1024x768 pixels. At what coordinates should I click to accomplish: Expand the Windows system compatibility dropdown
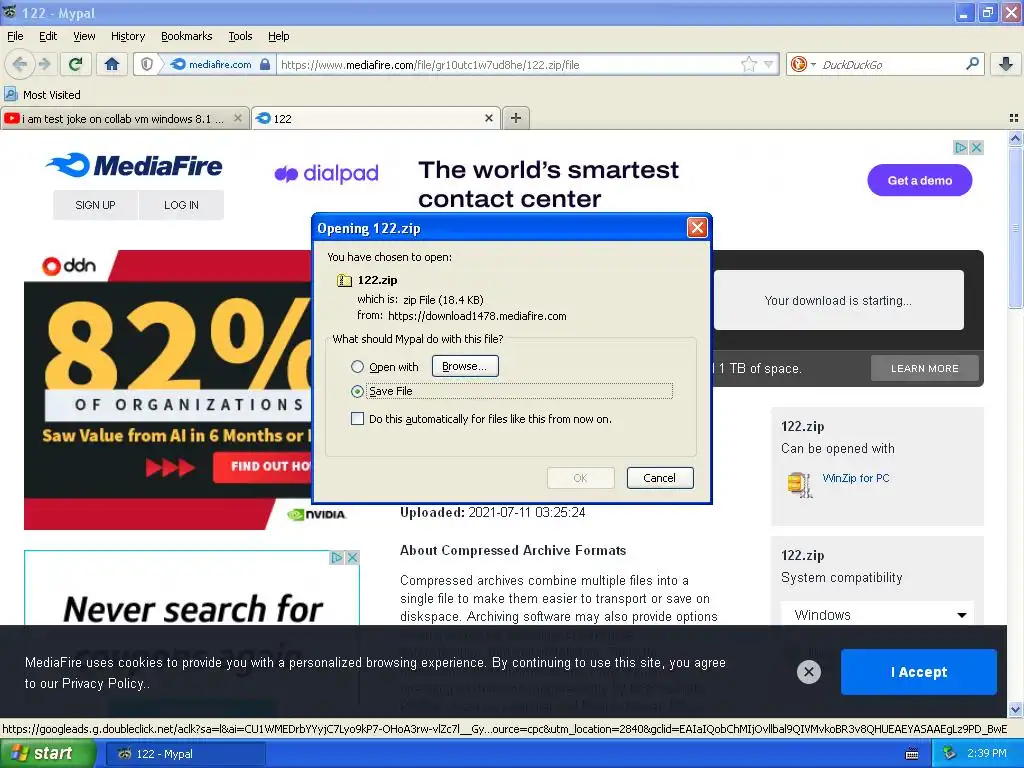click(x=877, y=615)
